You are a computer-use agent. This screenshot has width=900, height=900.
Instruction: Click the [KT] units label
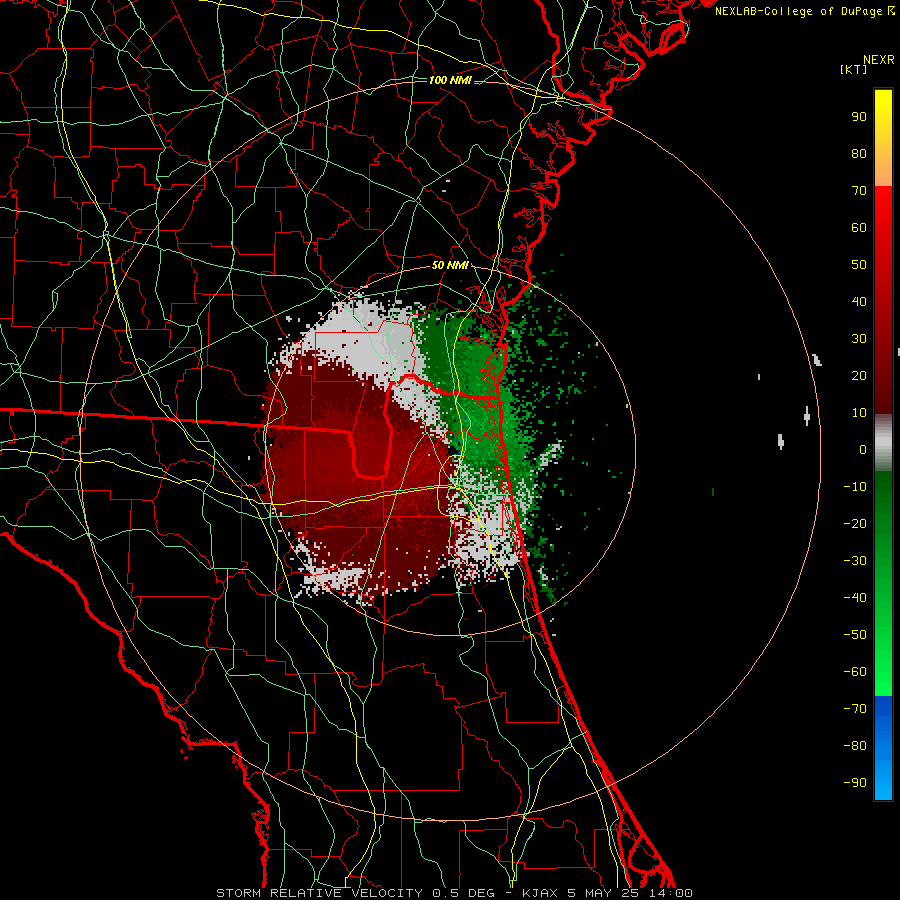(x=854, y=69)
